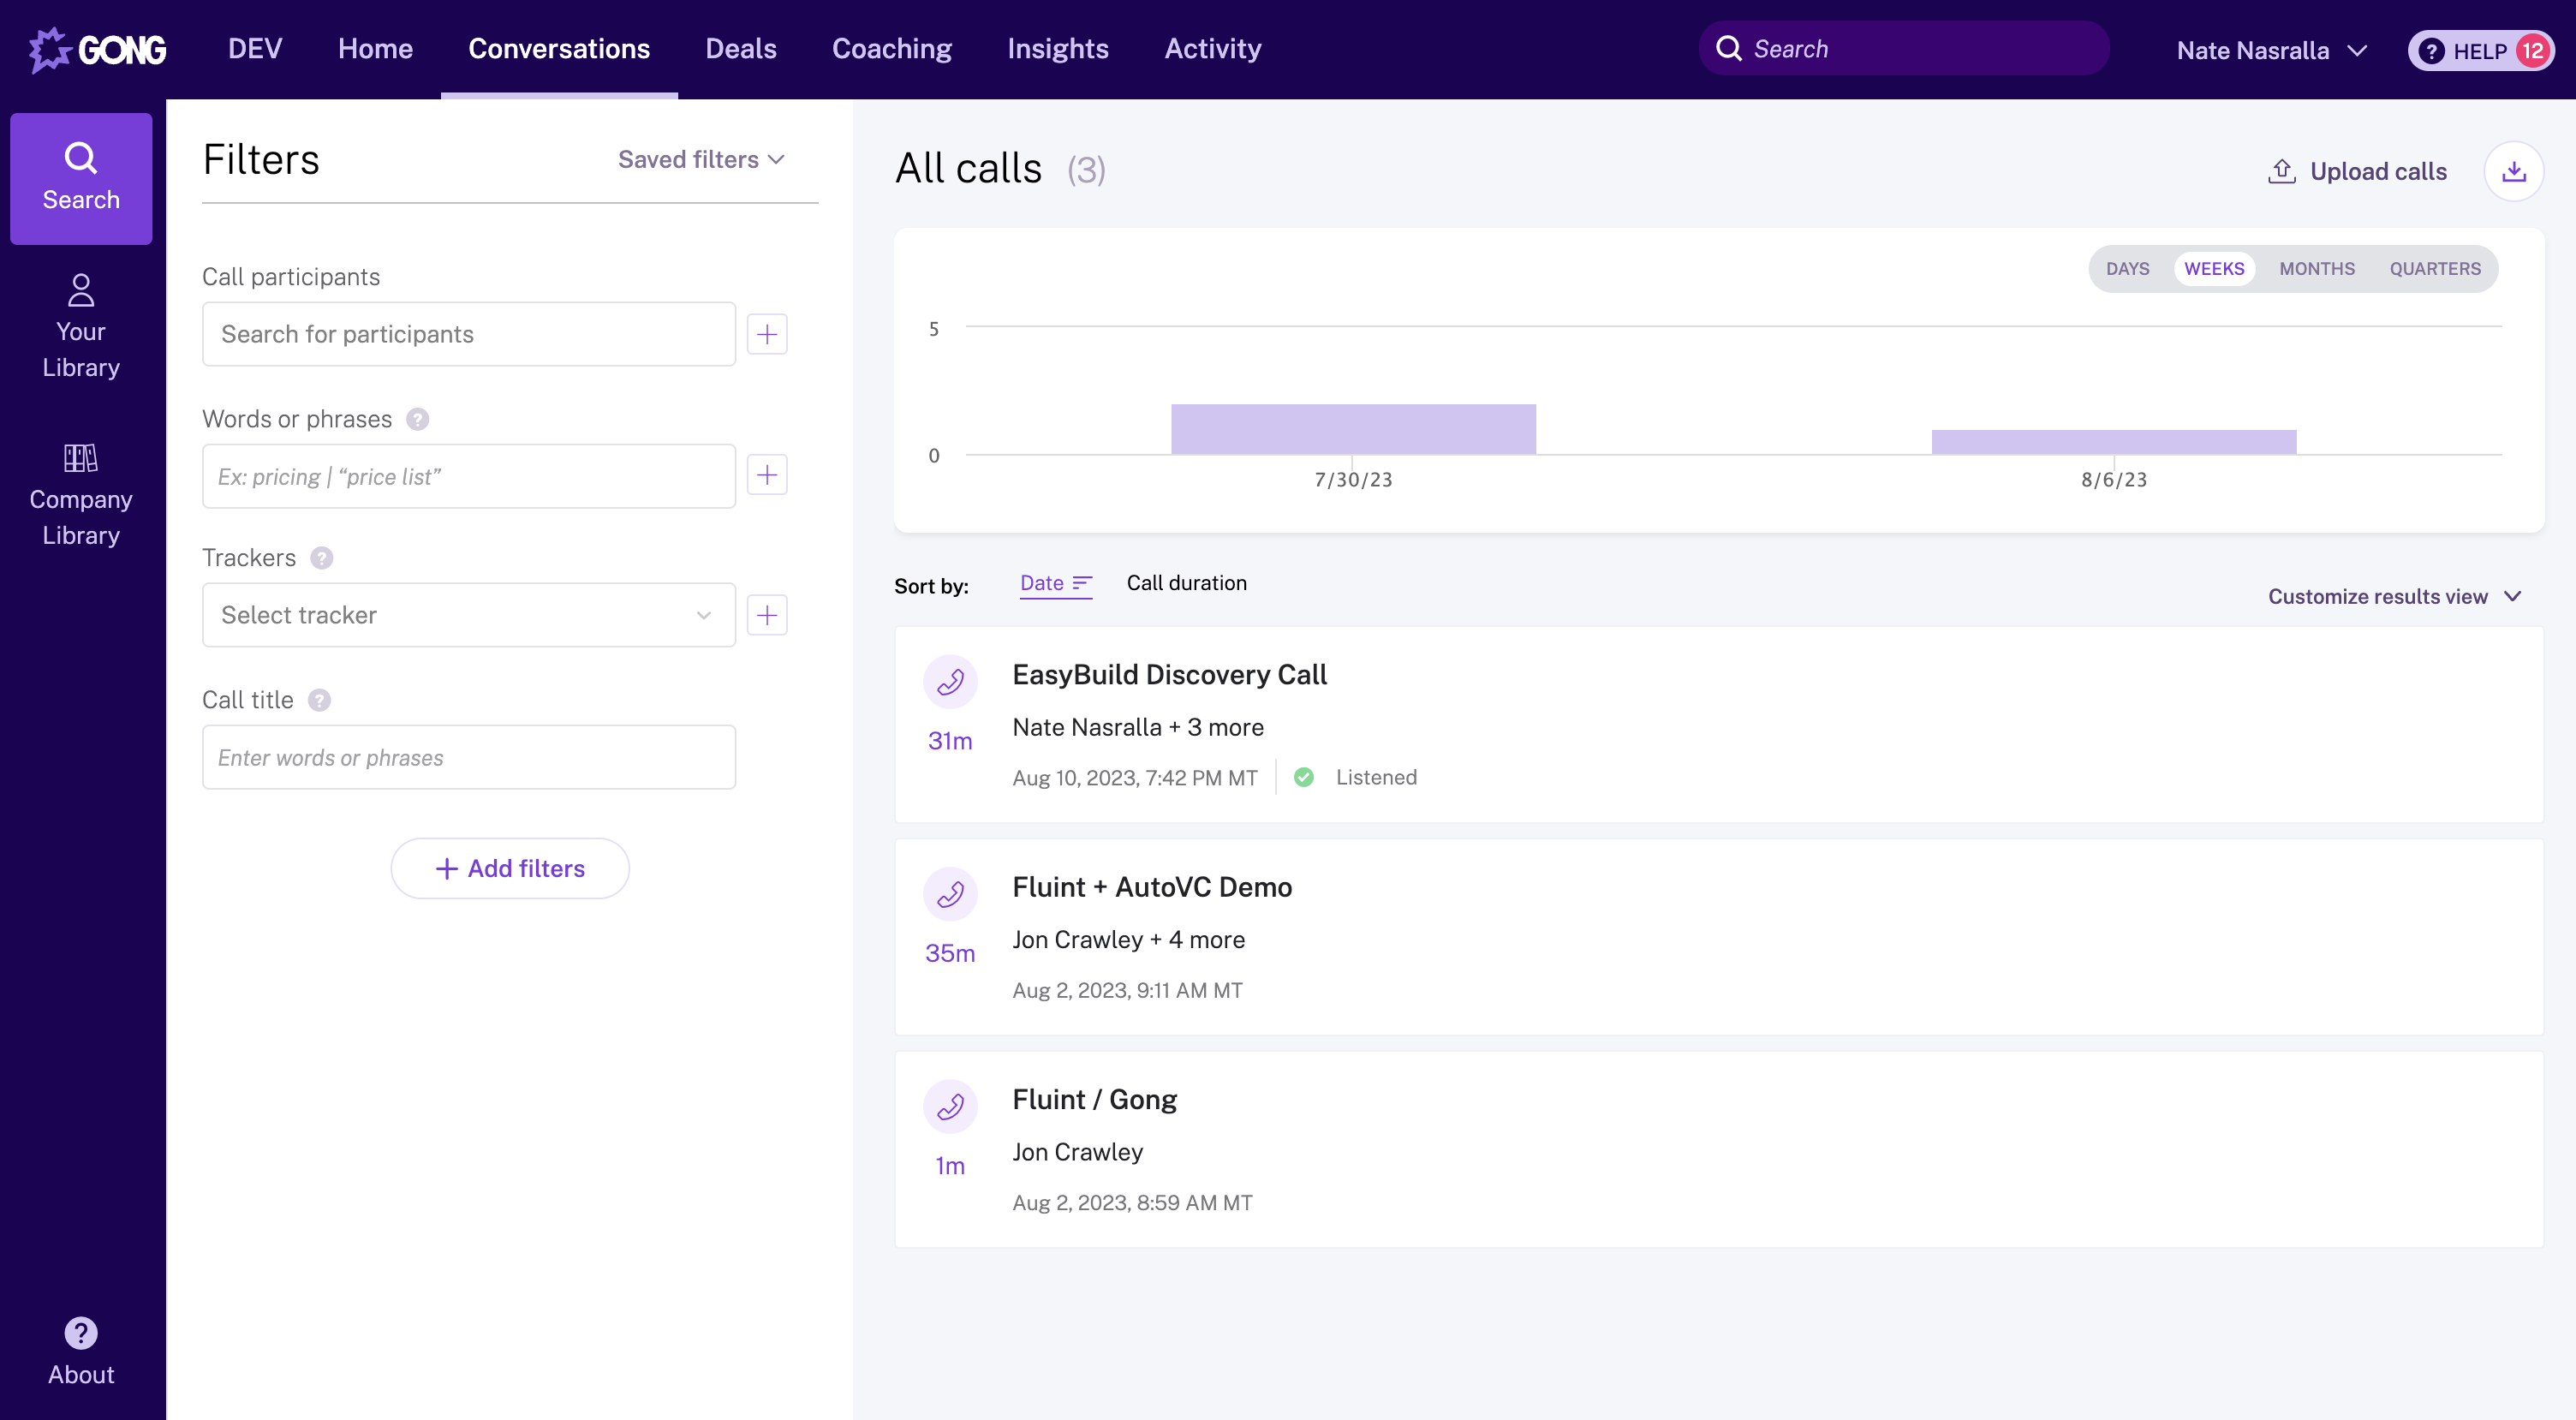Viewport: 2576px width, 1420px height.
Task: Click the Trackers help question mark icon
Action: [321, 558]
